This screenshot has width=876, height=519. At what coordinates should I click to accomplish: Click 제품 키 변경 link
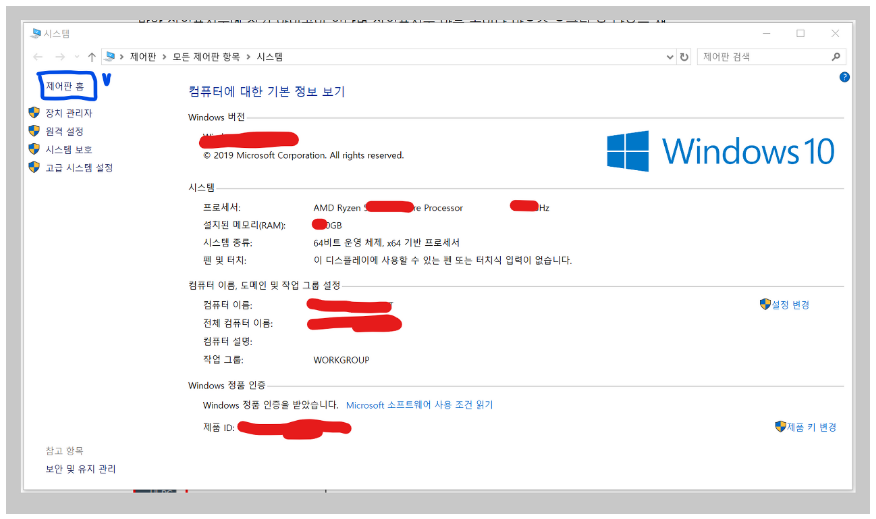coord(811,427)
